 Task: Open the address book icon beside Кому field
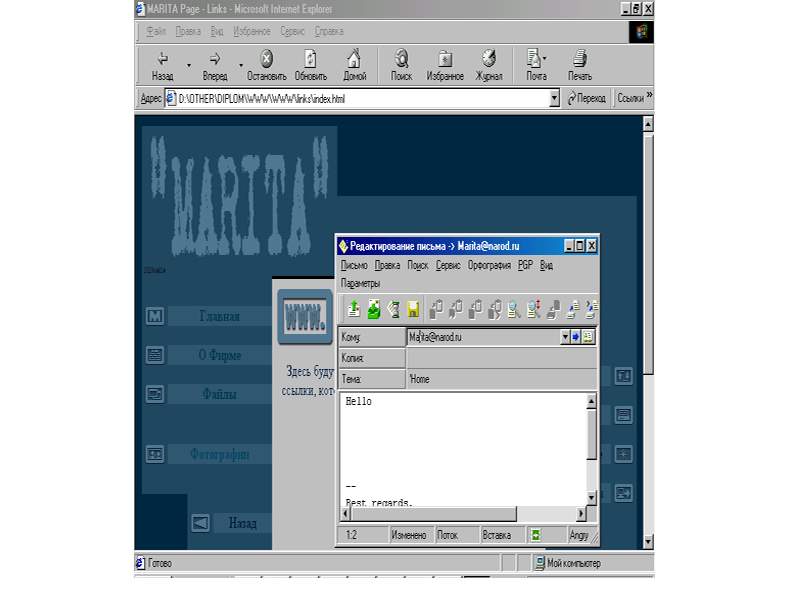pos(588,337)
